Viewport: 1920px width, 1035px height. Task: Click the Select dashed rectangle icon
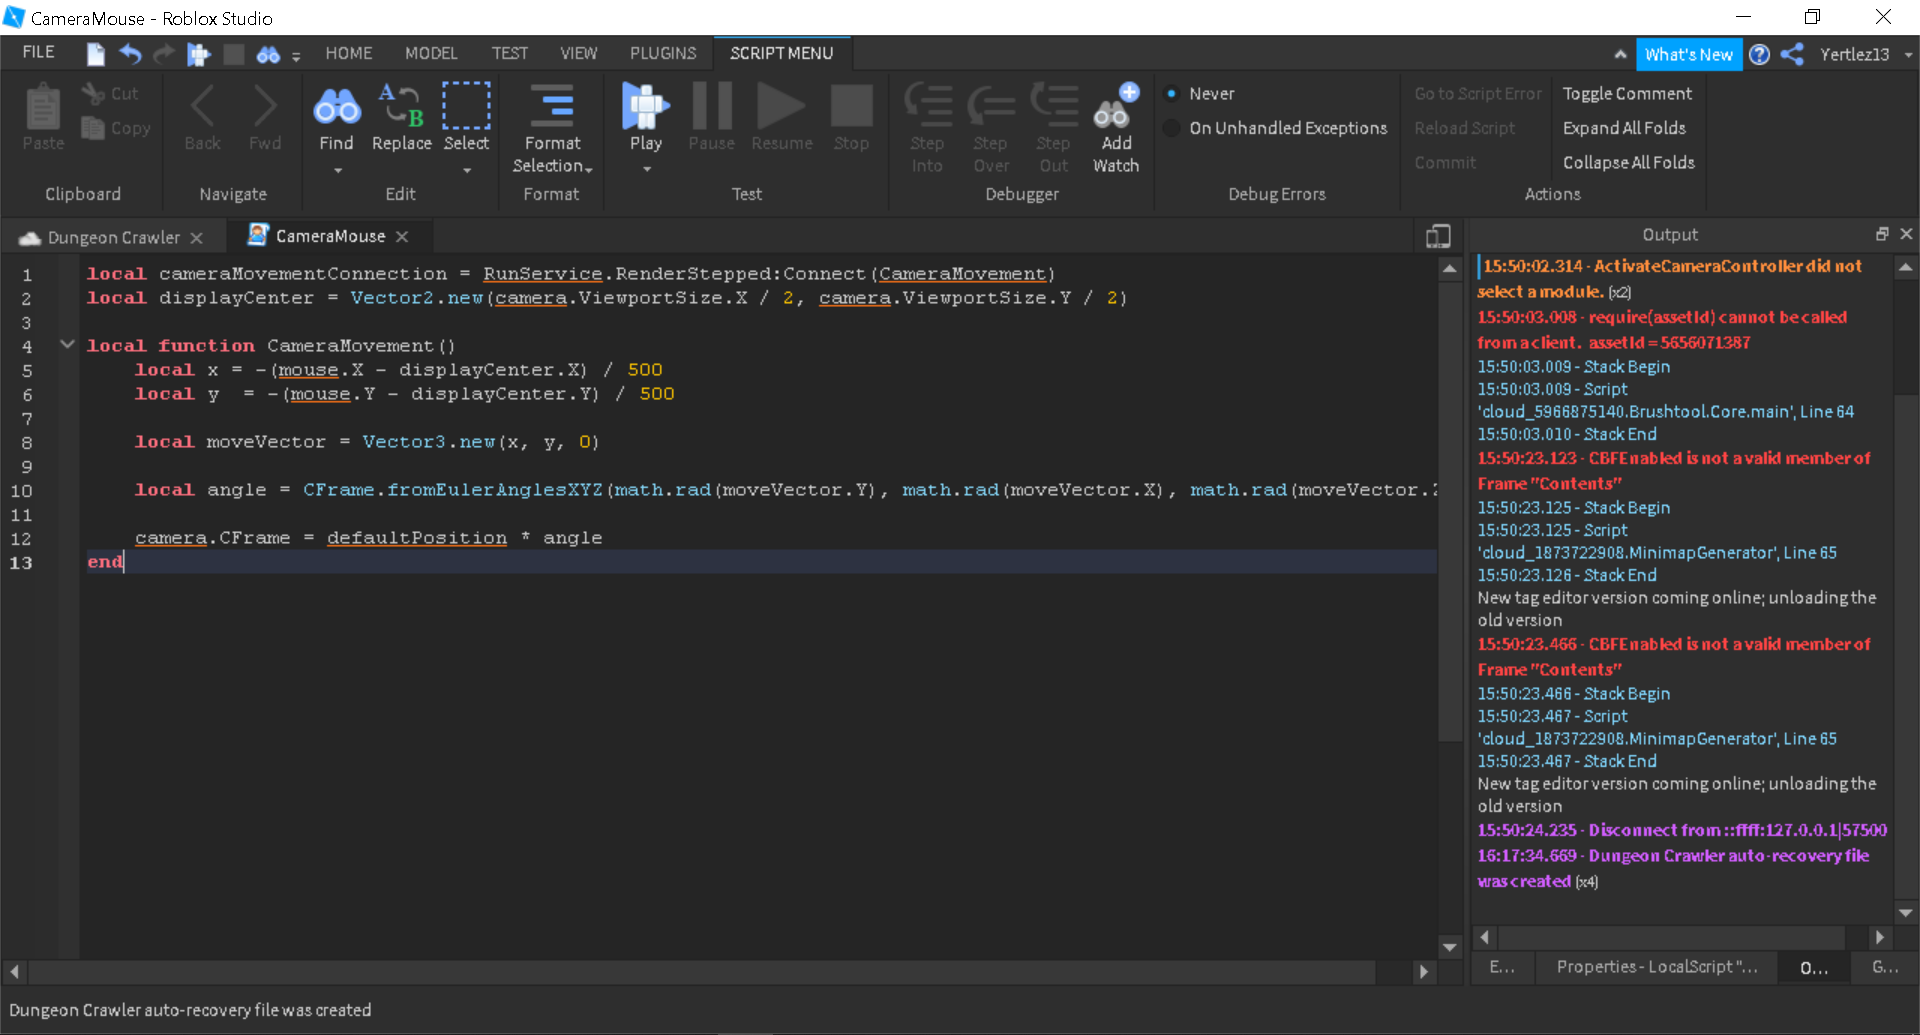click(x=466, y=106)
